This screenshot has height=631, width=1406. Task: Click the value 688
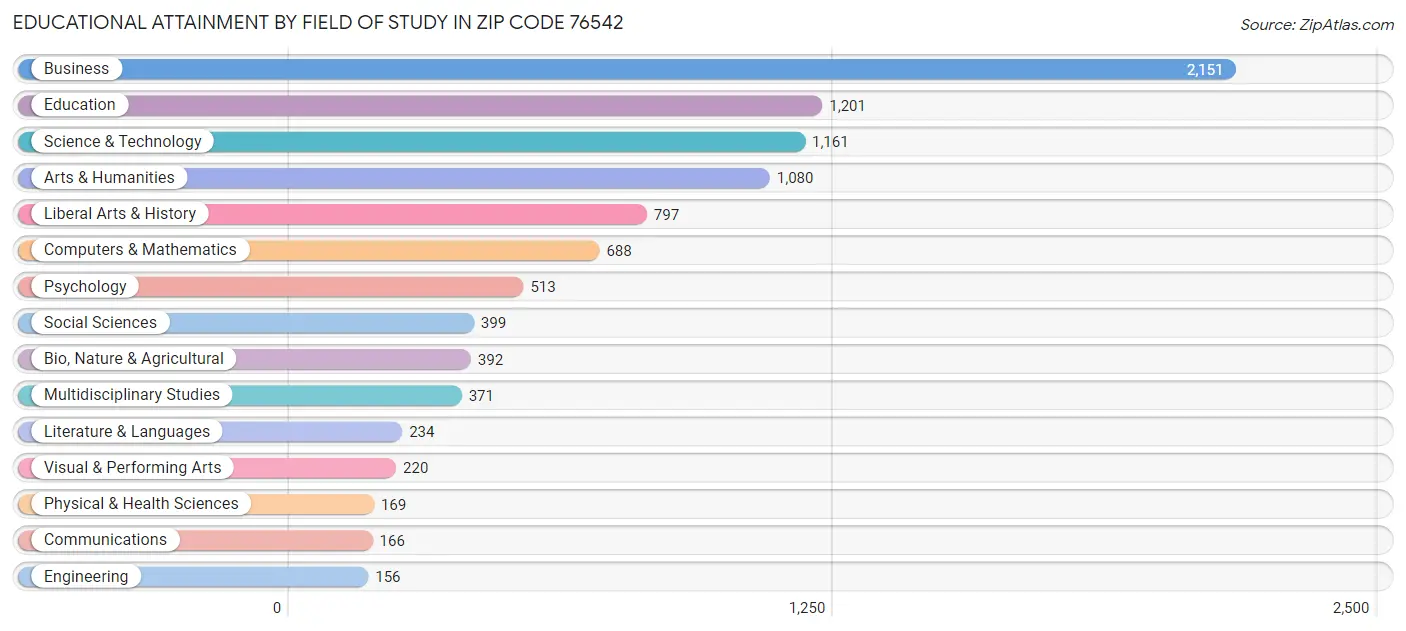pyautogui.click(x=619, y=251)
